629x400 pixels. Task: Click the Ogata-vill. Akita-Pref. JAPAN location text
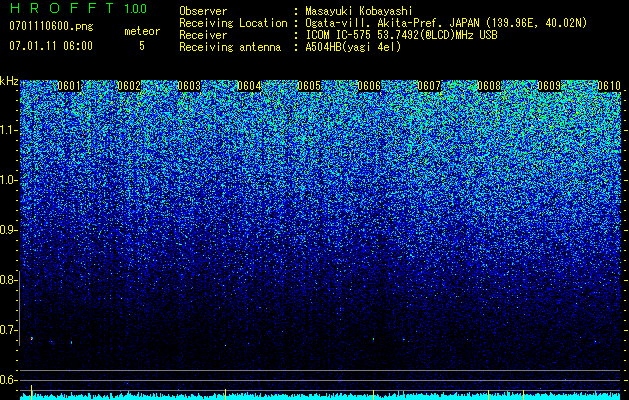[x=446, y=24]
